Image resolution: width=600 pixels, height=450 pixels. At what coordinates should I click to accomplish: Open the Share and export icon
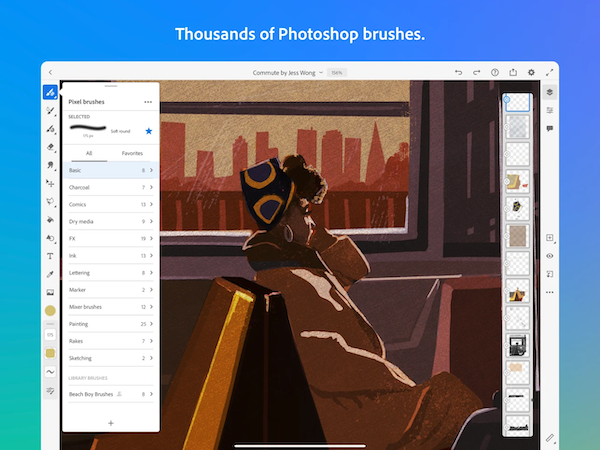pyautogui.click(x=513, y=72)
